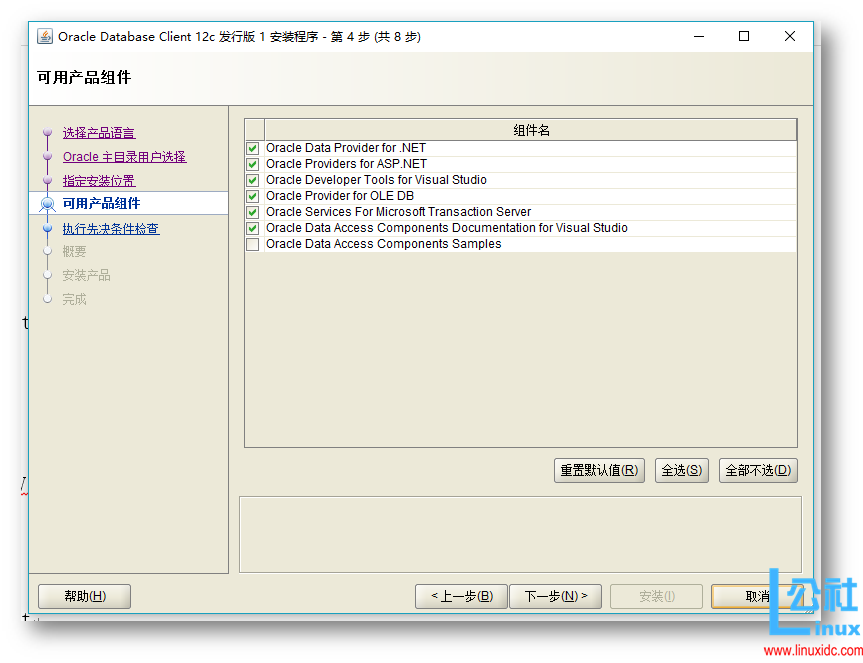Open the 指定安装位置 step link
The image size is (863, 663).
point(101,180)
